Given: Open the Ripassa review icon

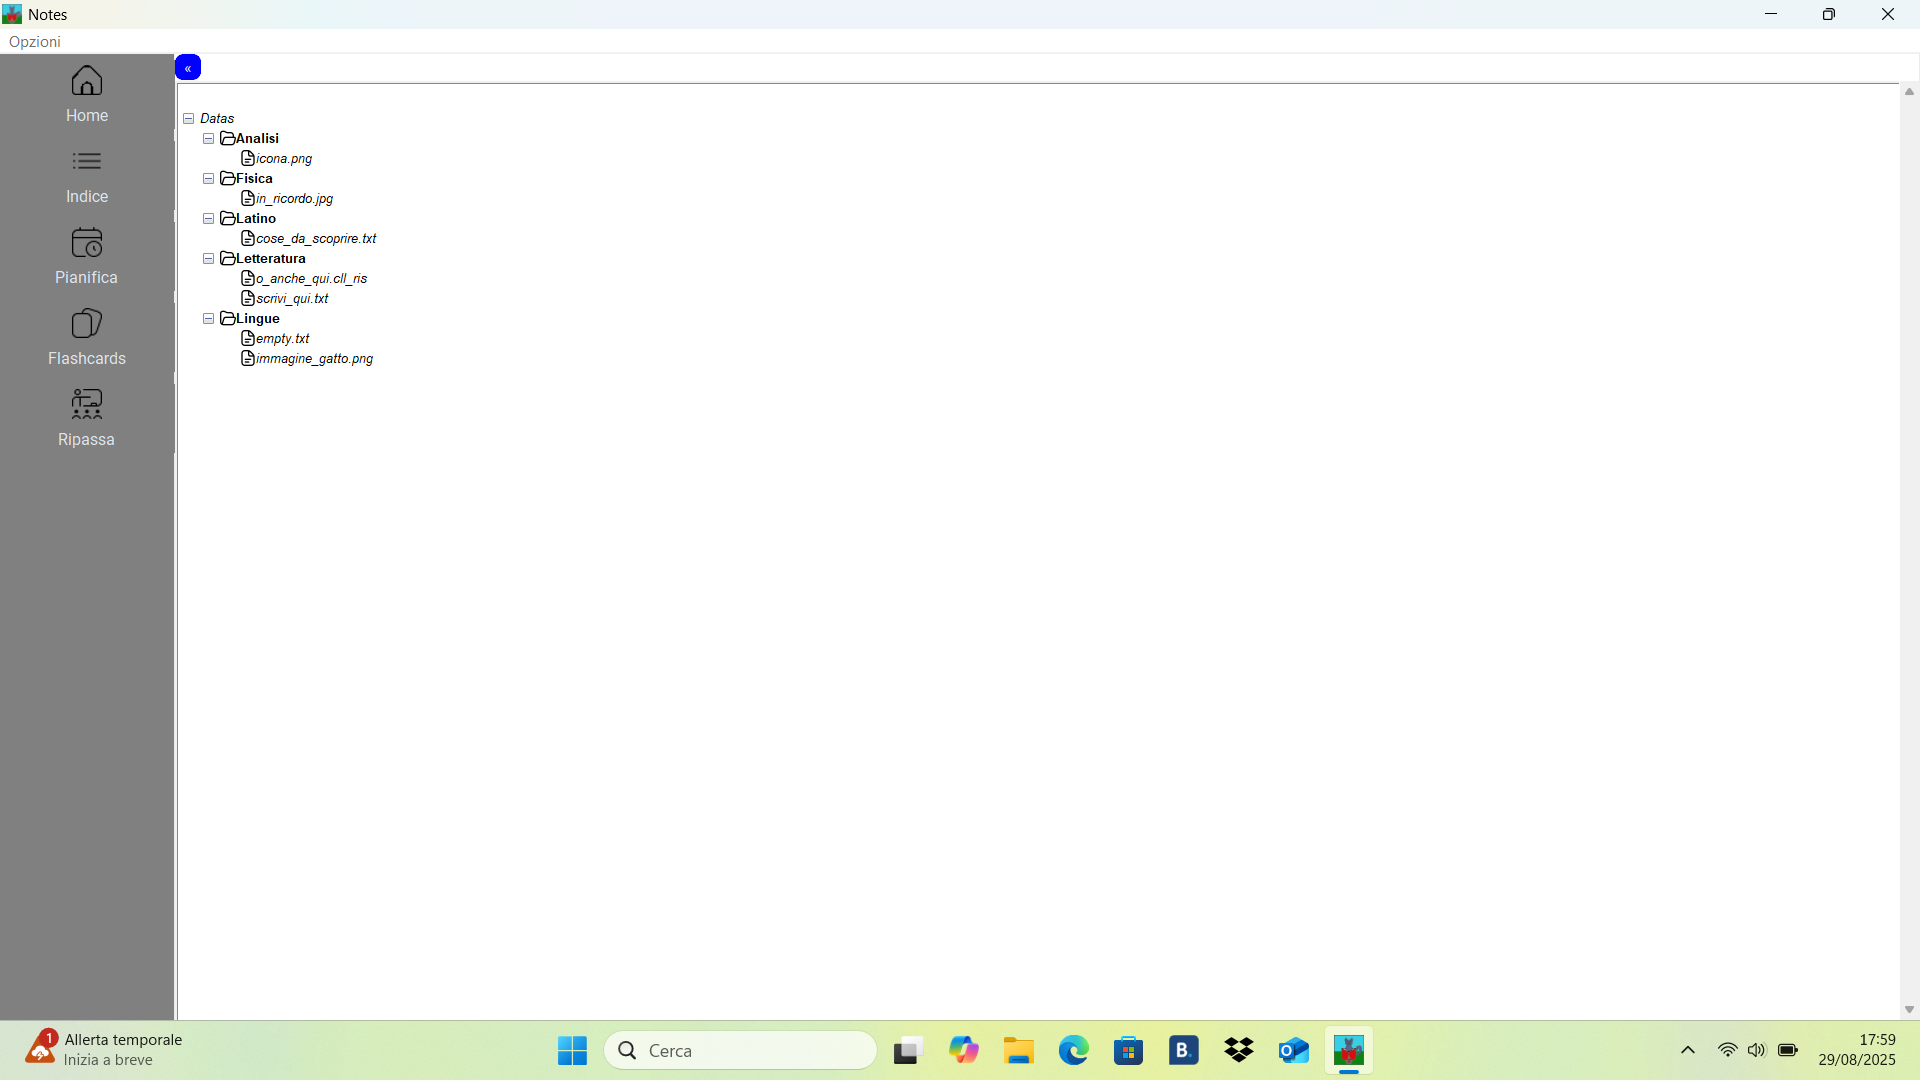Looking at the screenshot, I should (87, 405).
